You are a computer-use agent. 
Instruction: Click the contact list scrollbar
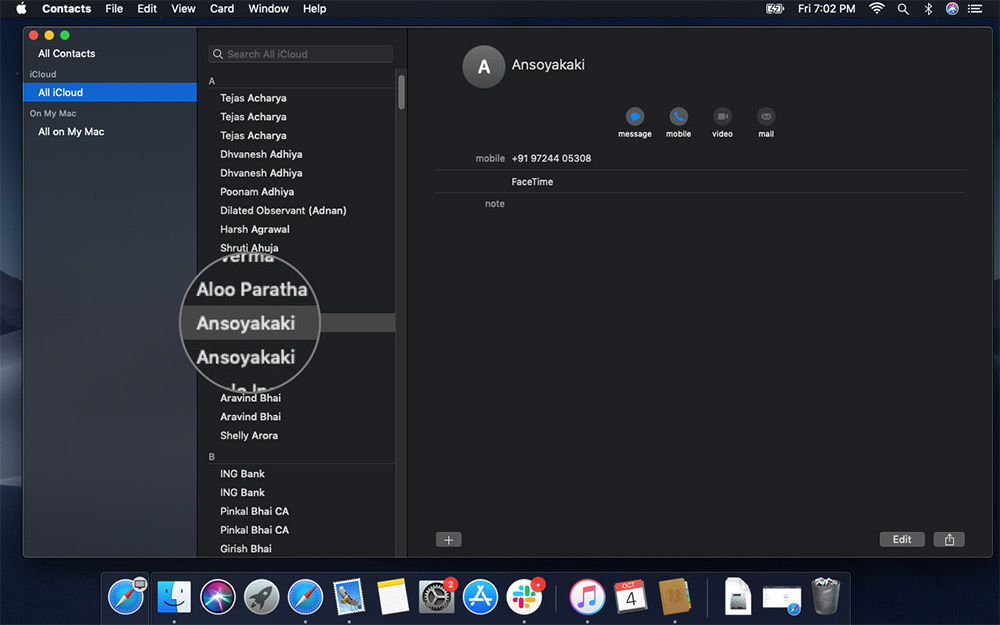pyautogui.click(x=402, y=90)
